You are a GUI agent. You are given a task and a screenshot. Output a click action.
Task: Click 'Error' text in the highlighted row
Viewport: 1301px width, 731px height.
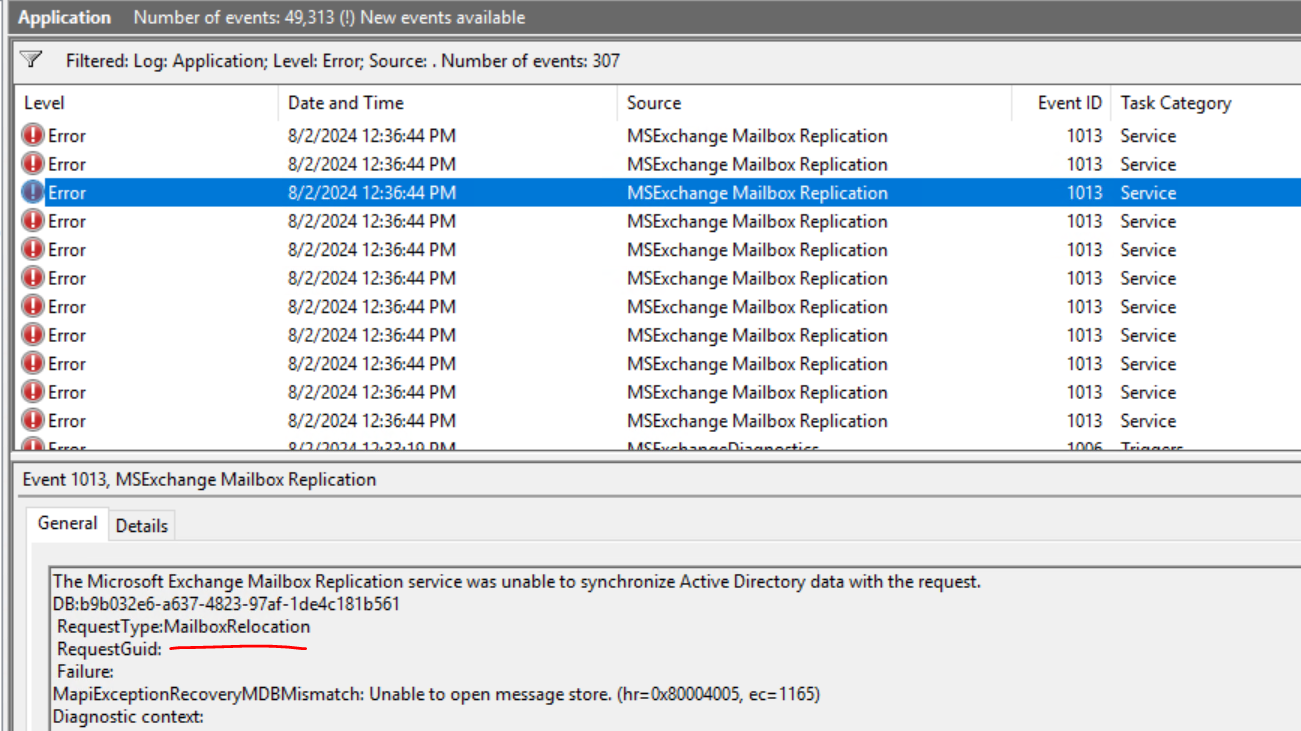click(x=67, y=193)
